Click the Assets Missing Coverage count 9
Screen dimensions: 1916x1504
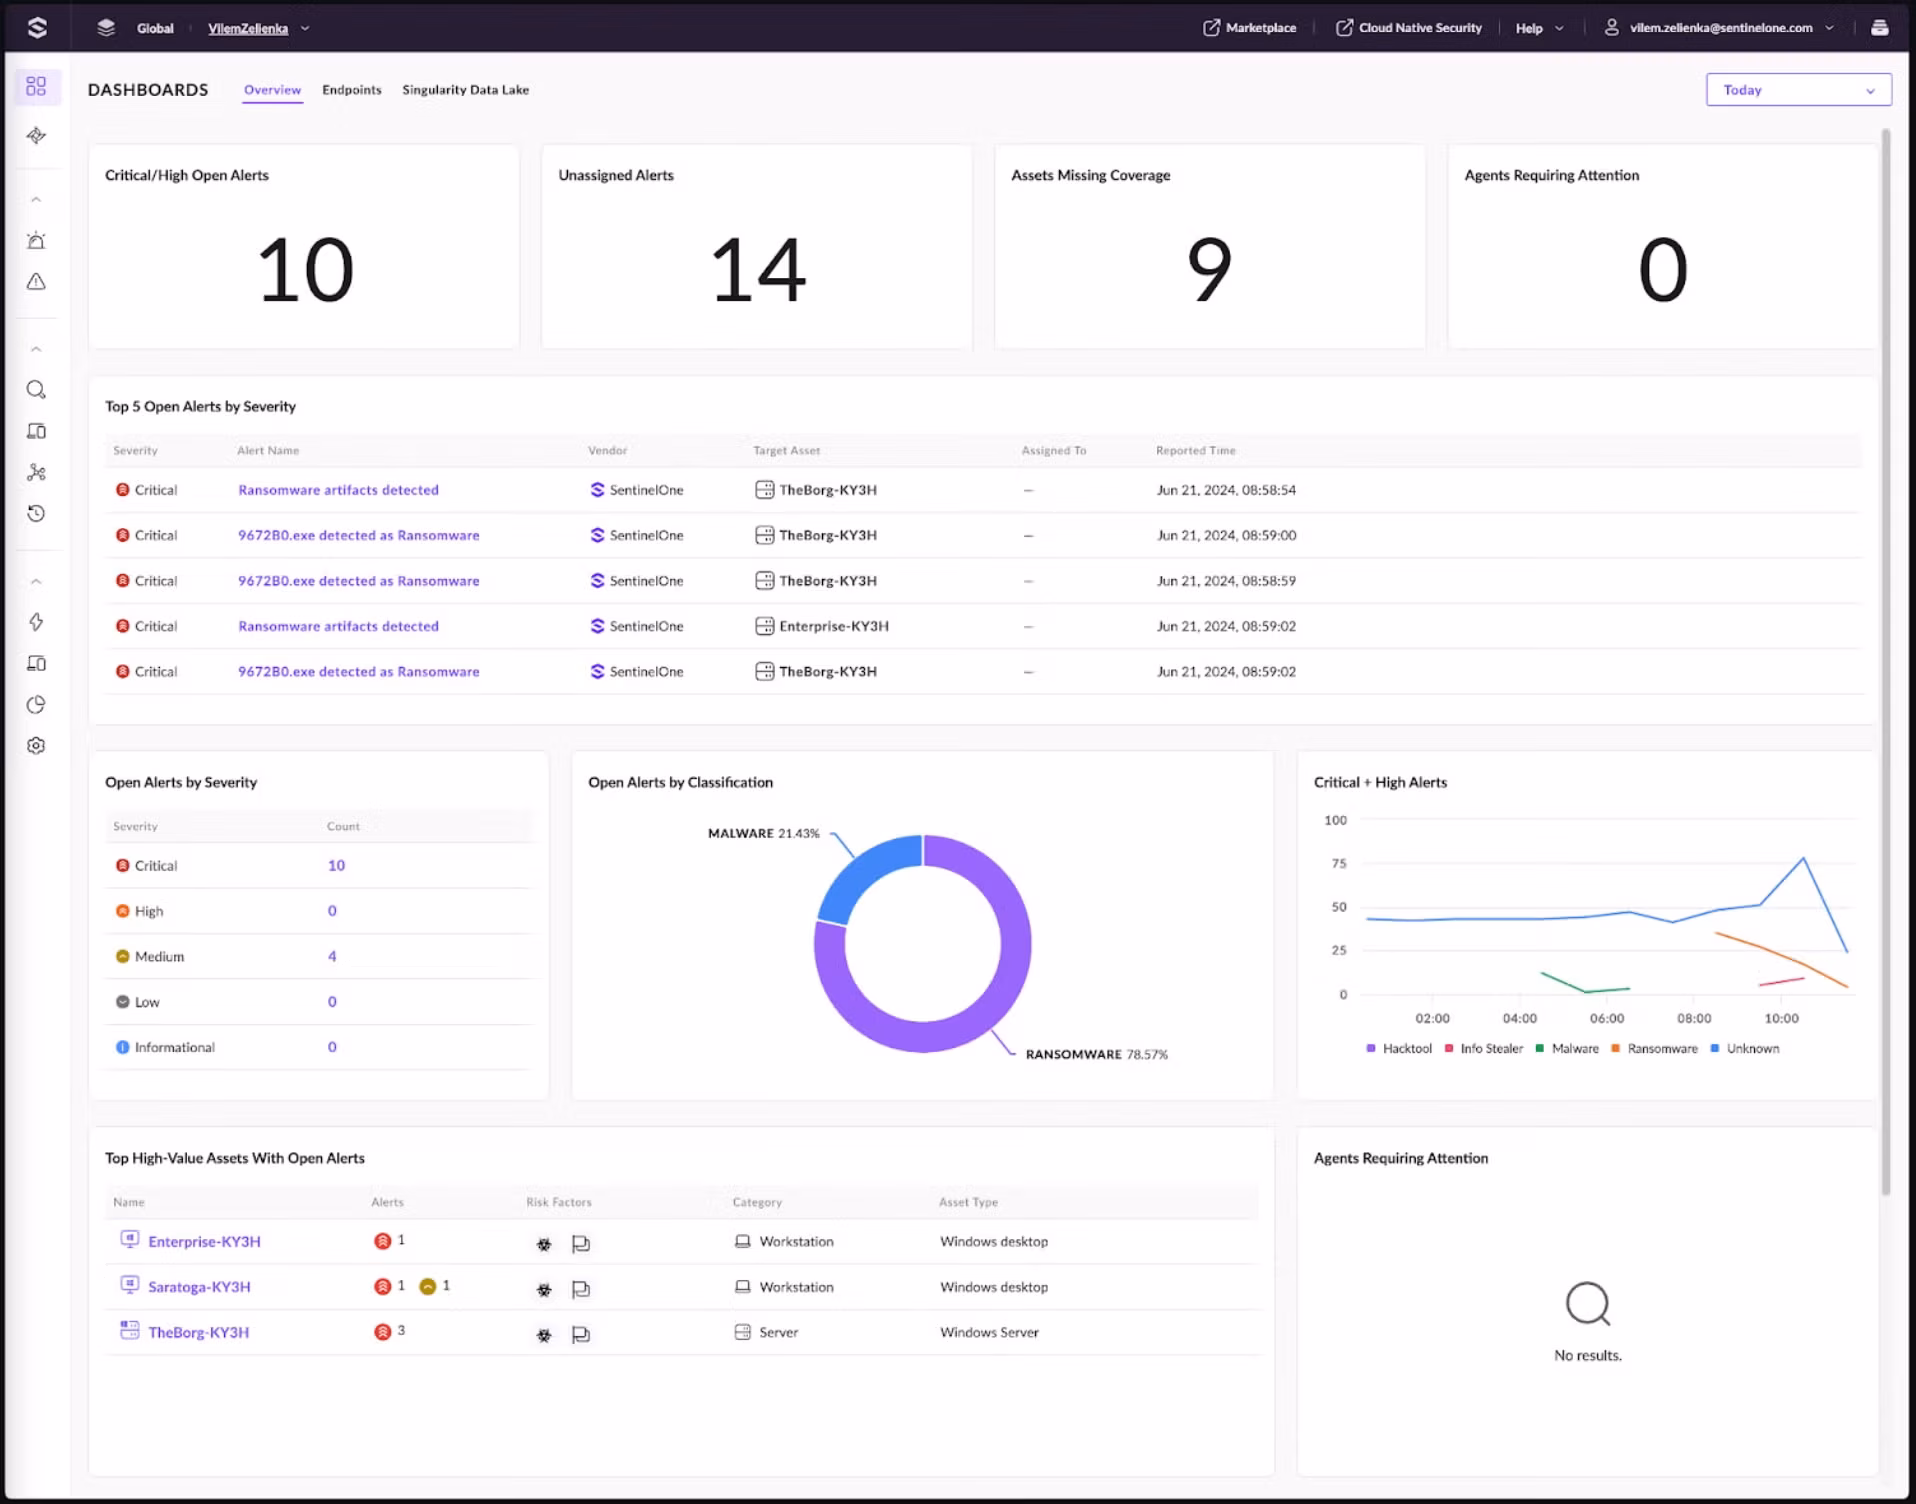pyautogui.click(x=1209, y=270)
